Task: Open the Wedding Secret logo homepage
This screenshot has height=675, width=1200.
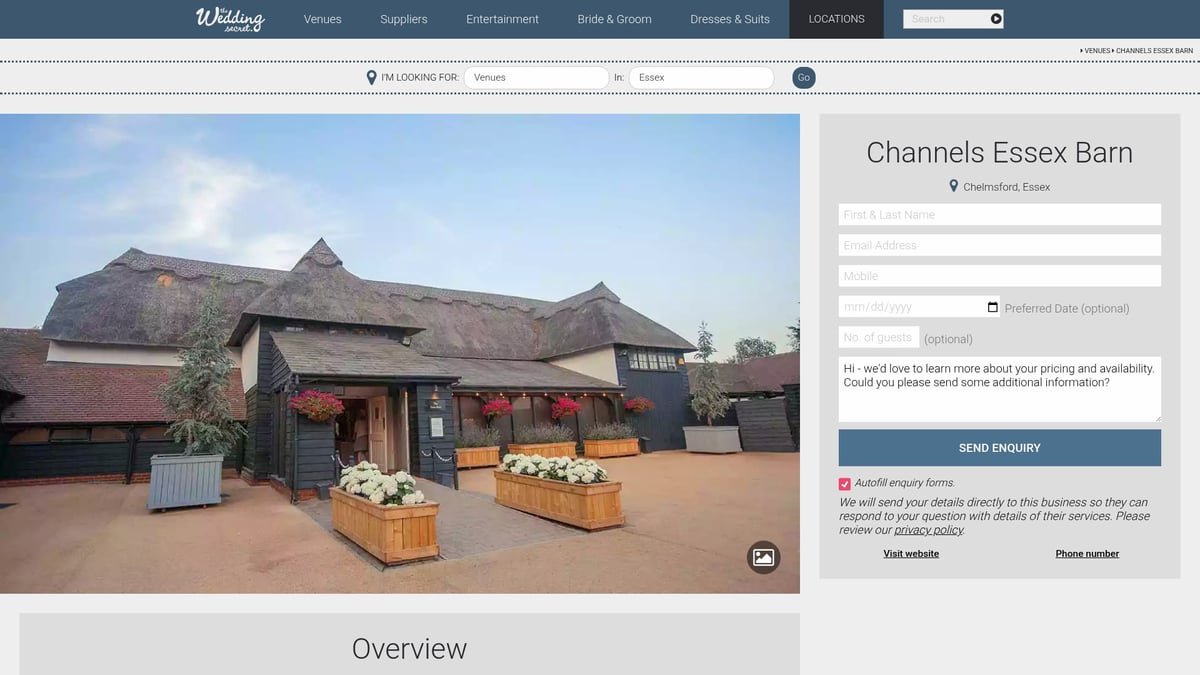Action: (230, 19)
